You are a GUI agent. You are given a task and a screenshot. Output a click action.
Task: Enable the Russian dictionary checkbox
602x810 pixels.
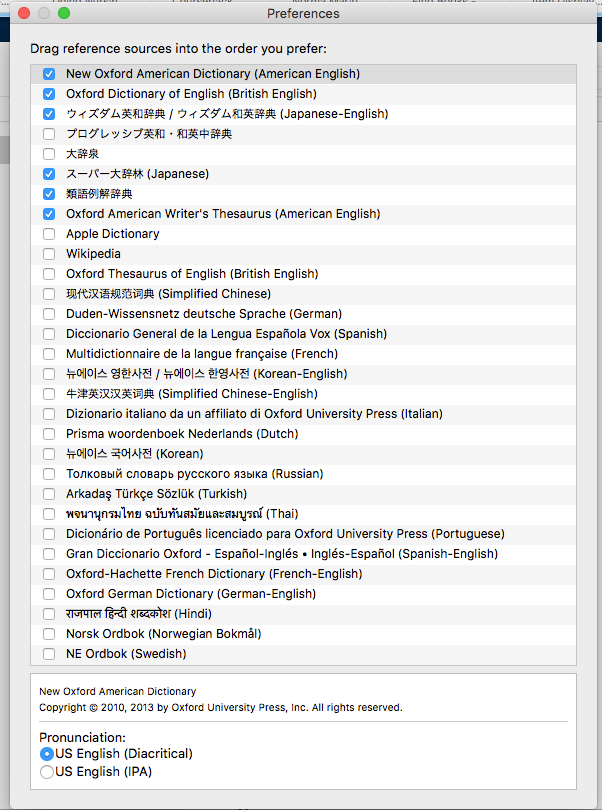click(49, 474)
